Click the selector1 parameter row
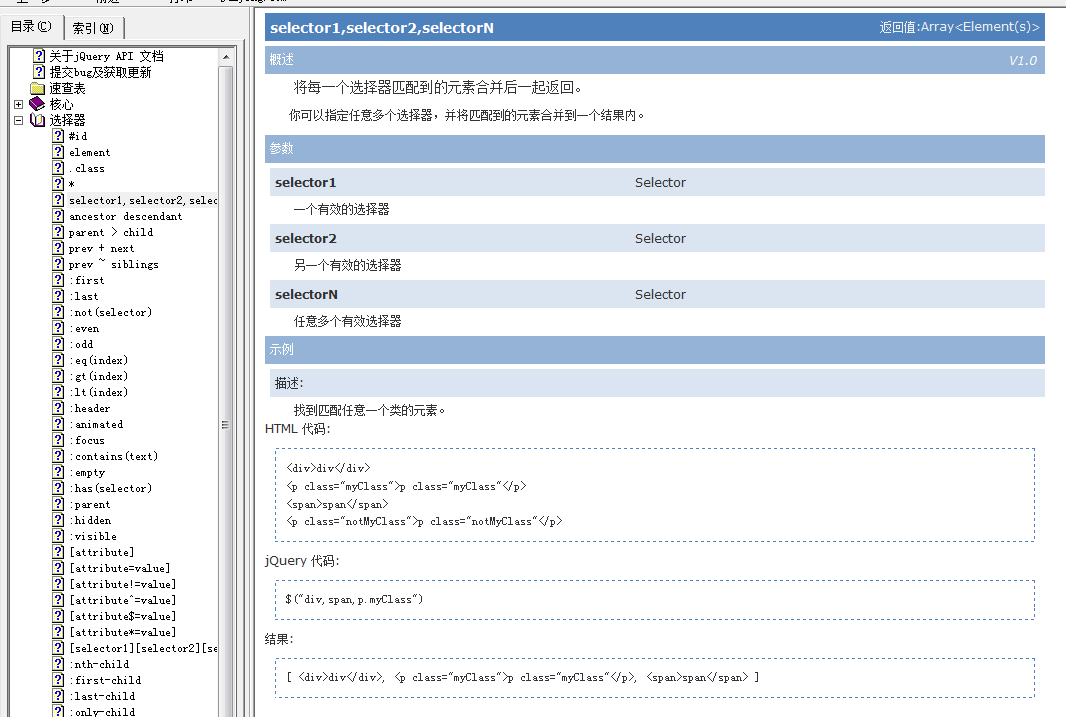This screenshot has height=717, width=1066. pos(657,182)
